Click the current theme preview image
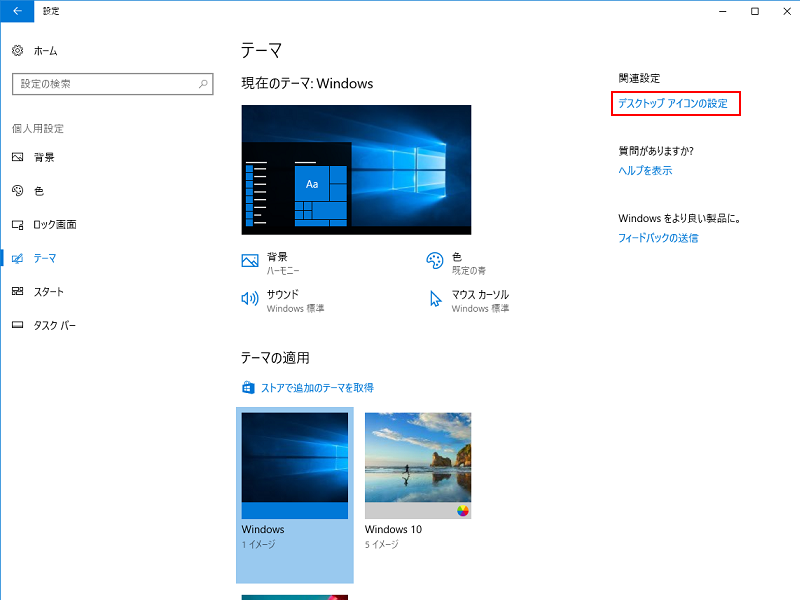The height and width of the screenshot is (600, 800). click(356, 170)
